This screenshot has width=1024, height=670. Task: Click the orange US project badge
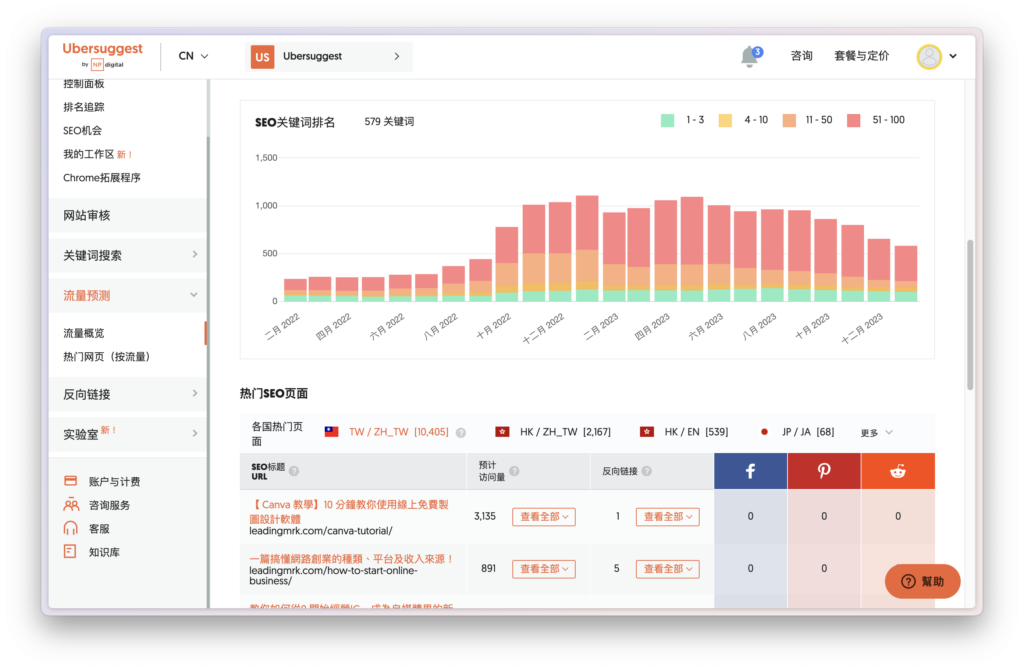[x=263, y=57]
